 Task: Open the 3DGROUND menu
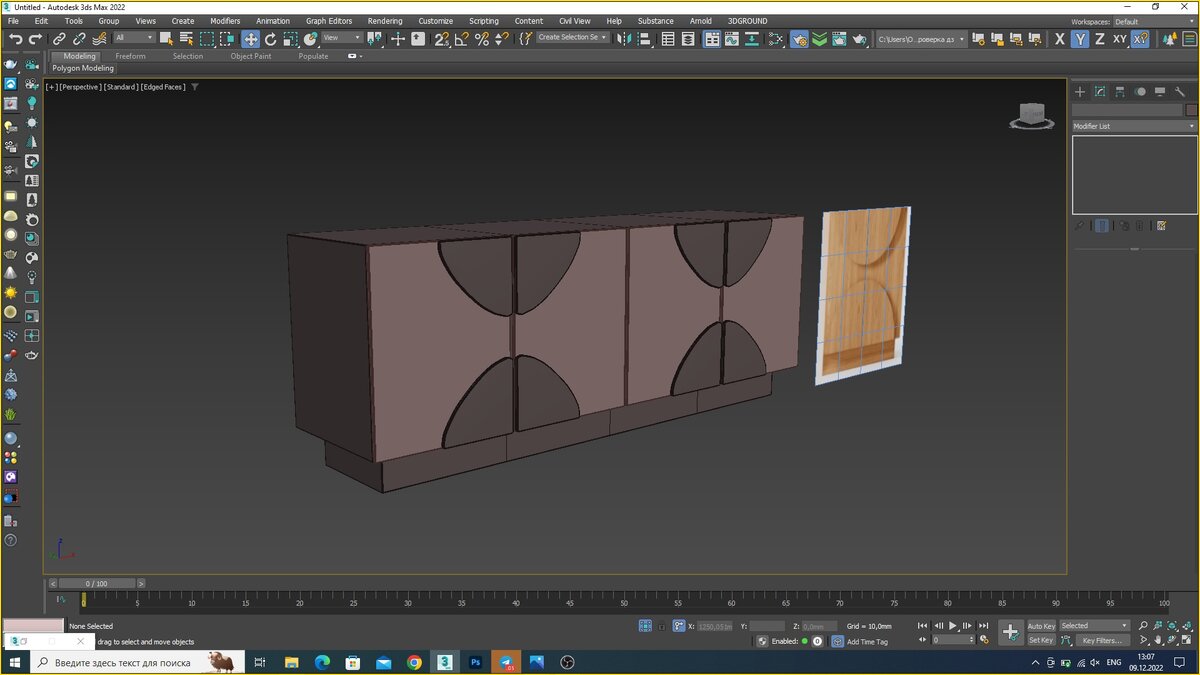coord(748,21)
